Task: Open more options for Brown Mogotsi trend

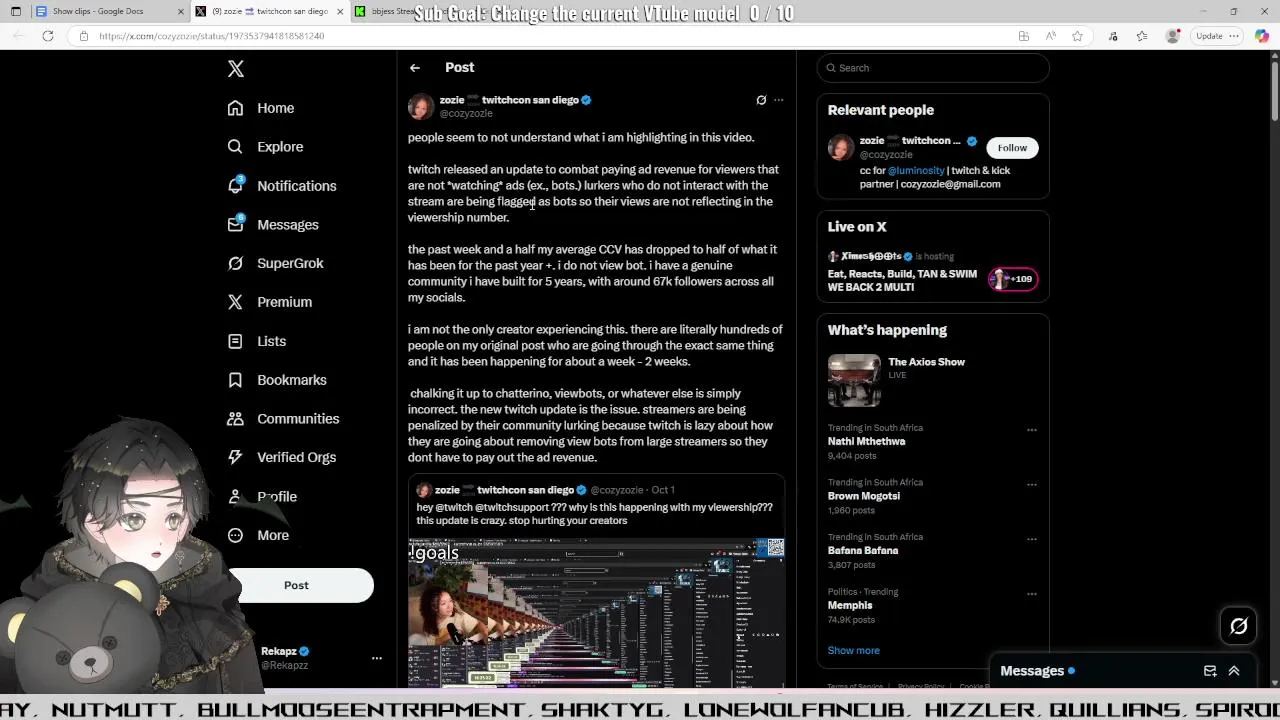Action: (x=1031, y=485)
